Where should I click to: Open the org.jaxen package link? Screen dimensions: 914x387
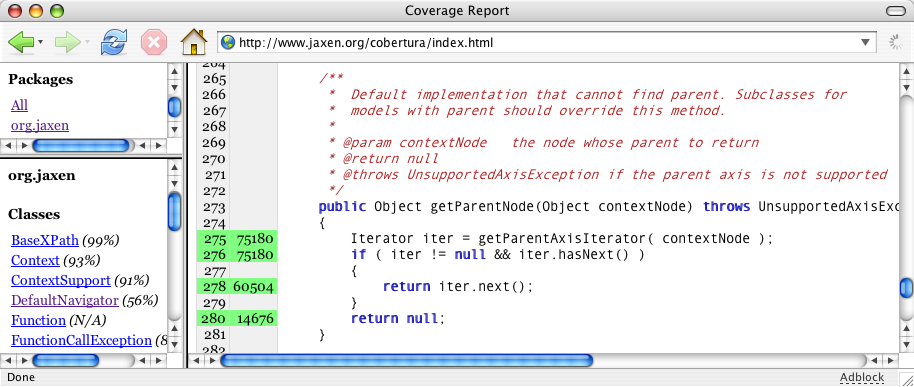pyautogui.click(x=40, y=125)
